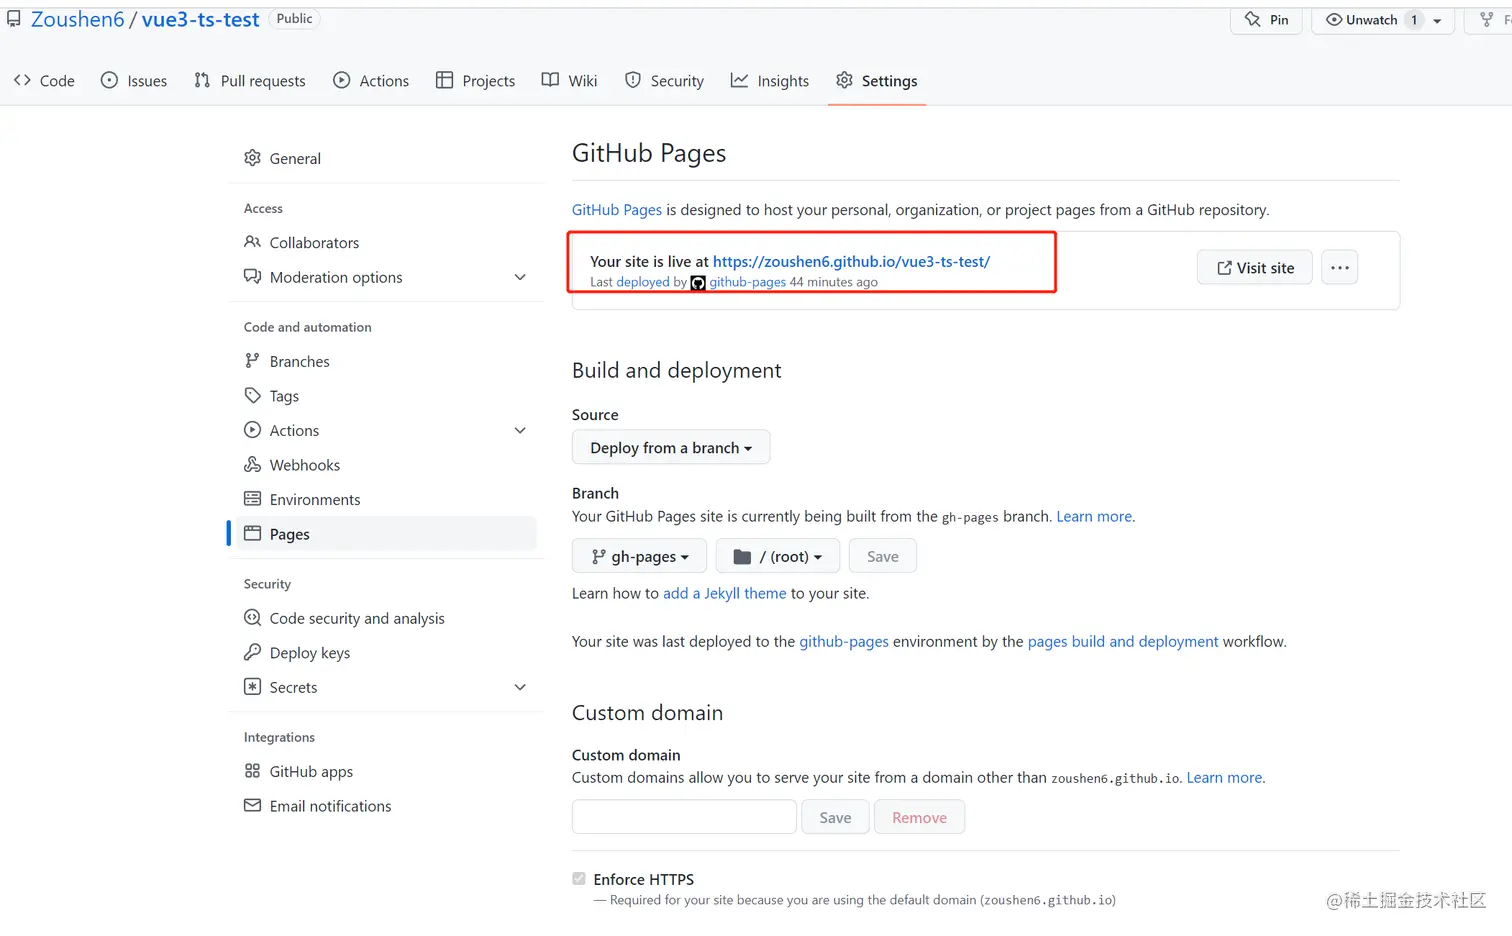The image size is (1512, 936).
Task: Click the Secrets asterisk icon
Action: [253, 687]
